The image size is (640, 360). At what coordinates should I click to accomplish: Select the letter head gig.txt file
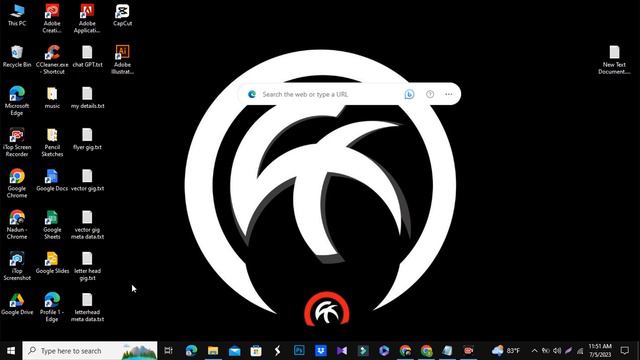click(x=87, y=266)
